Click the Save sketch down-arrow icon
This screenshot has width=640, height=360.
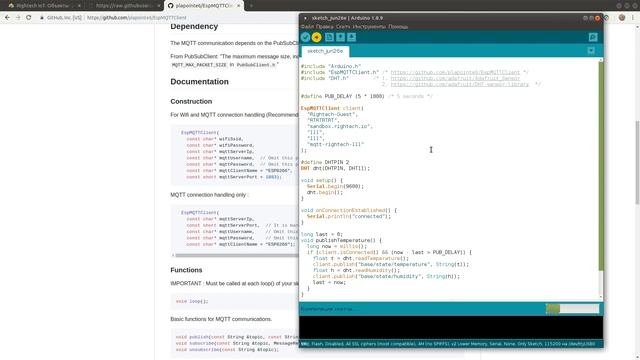(x=351, y=37)
